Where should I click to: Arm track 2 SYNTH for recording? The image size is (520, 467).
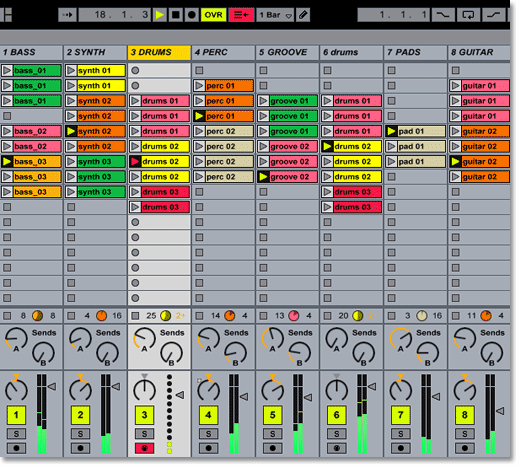click(80, 448)
